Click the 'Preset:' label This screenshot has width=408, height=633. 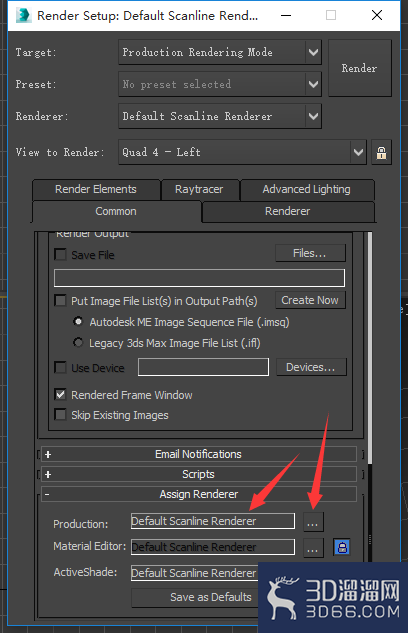(36, 84)
